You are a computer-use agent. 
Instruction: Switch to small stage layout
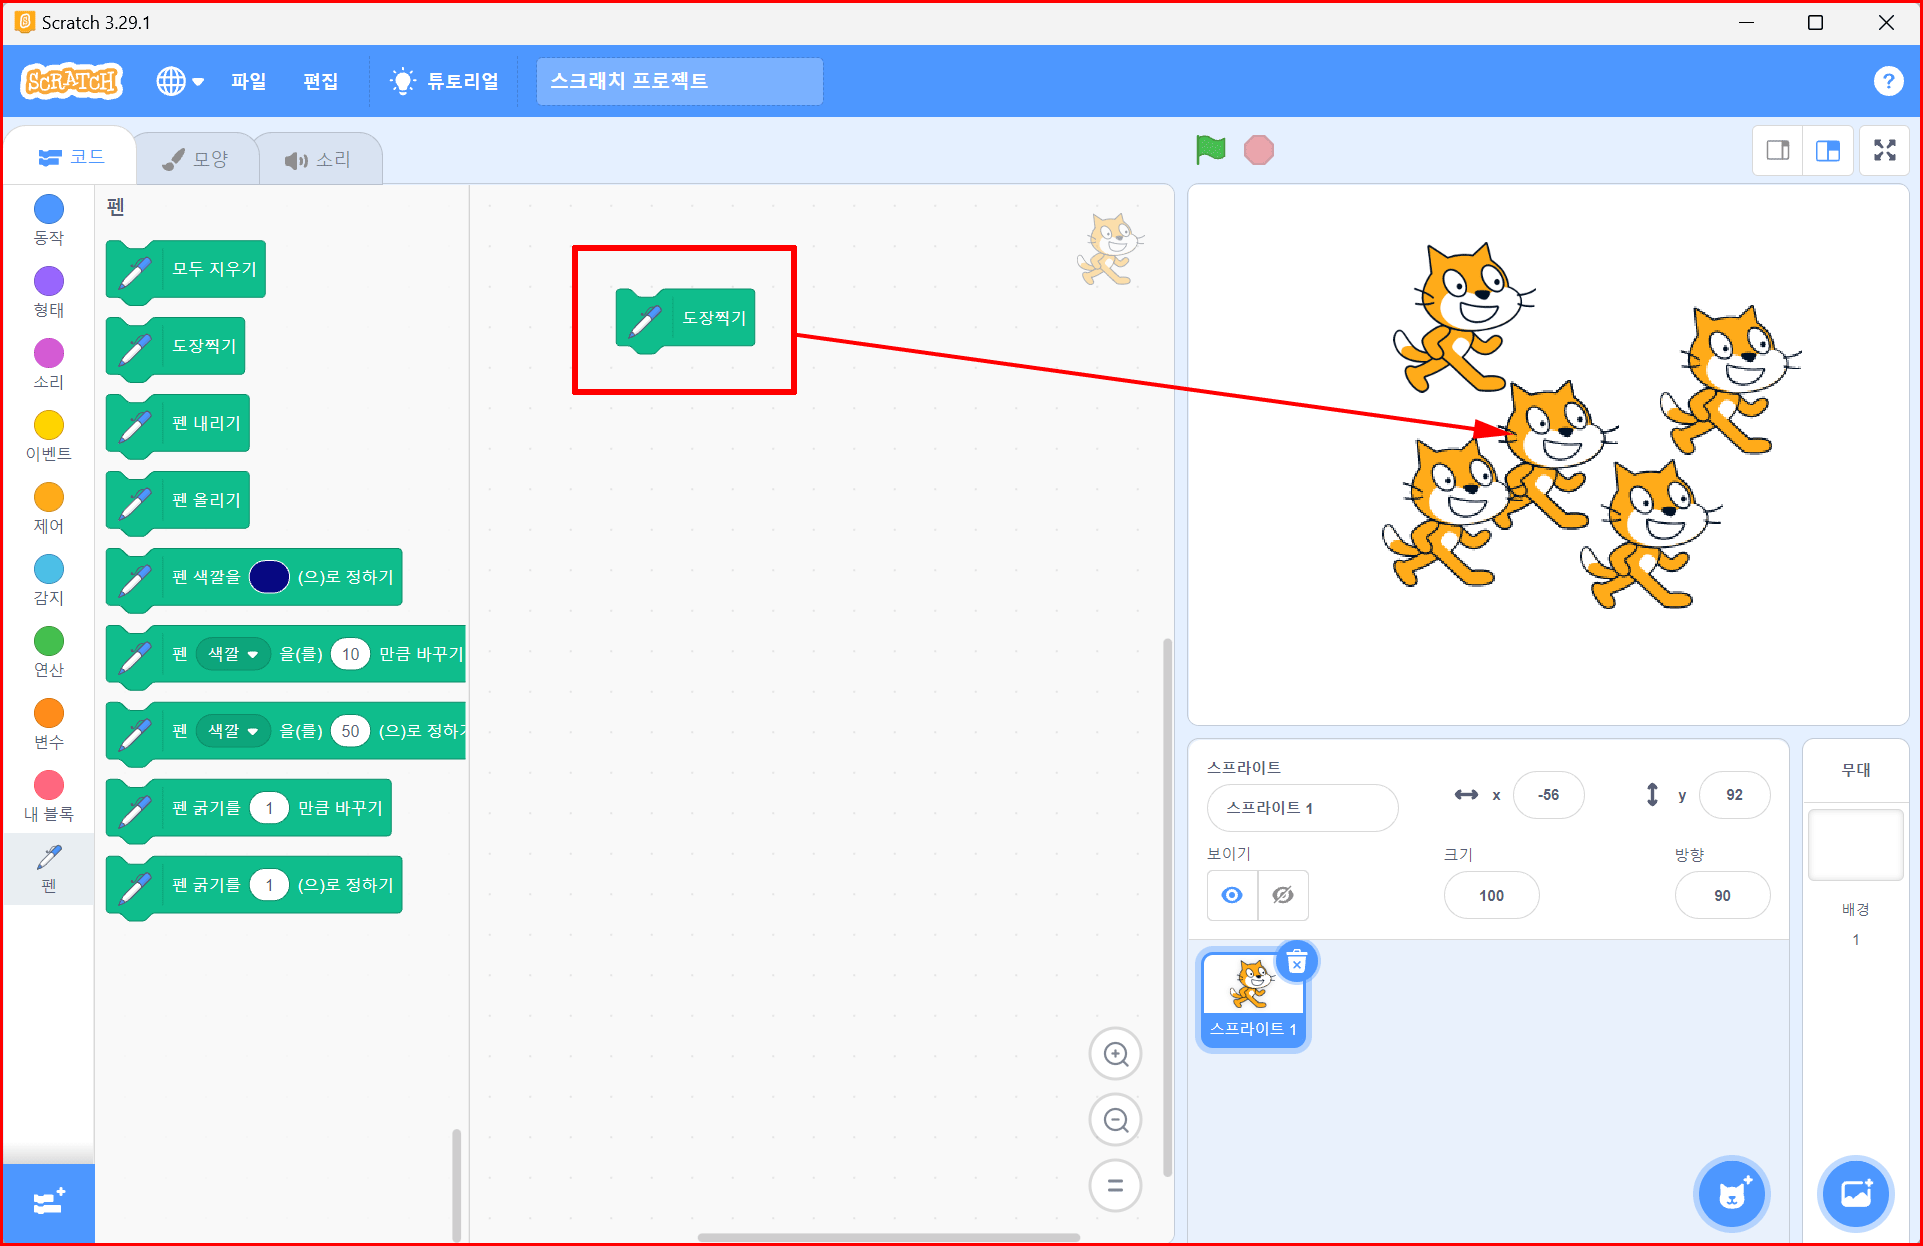coord(1778,151)
